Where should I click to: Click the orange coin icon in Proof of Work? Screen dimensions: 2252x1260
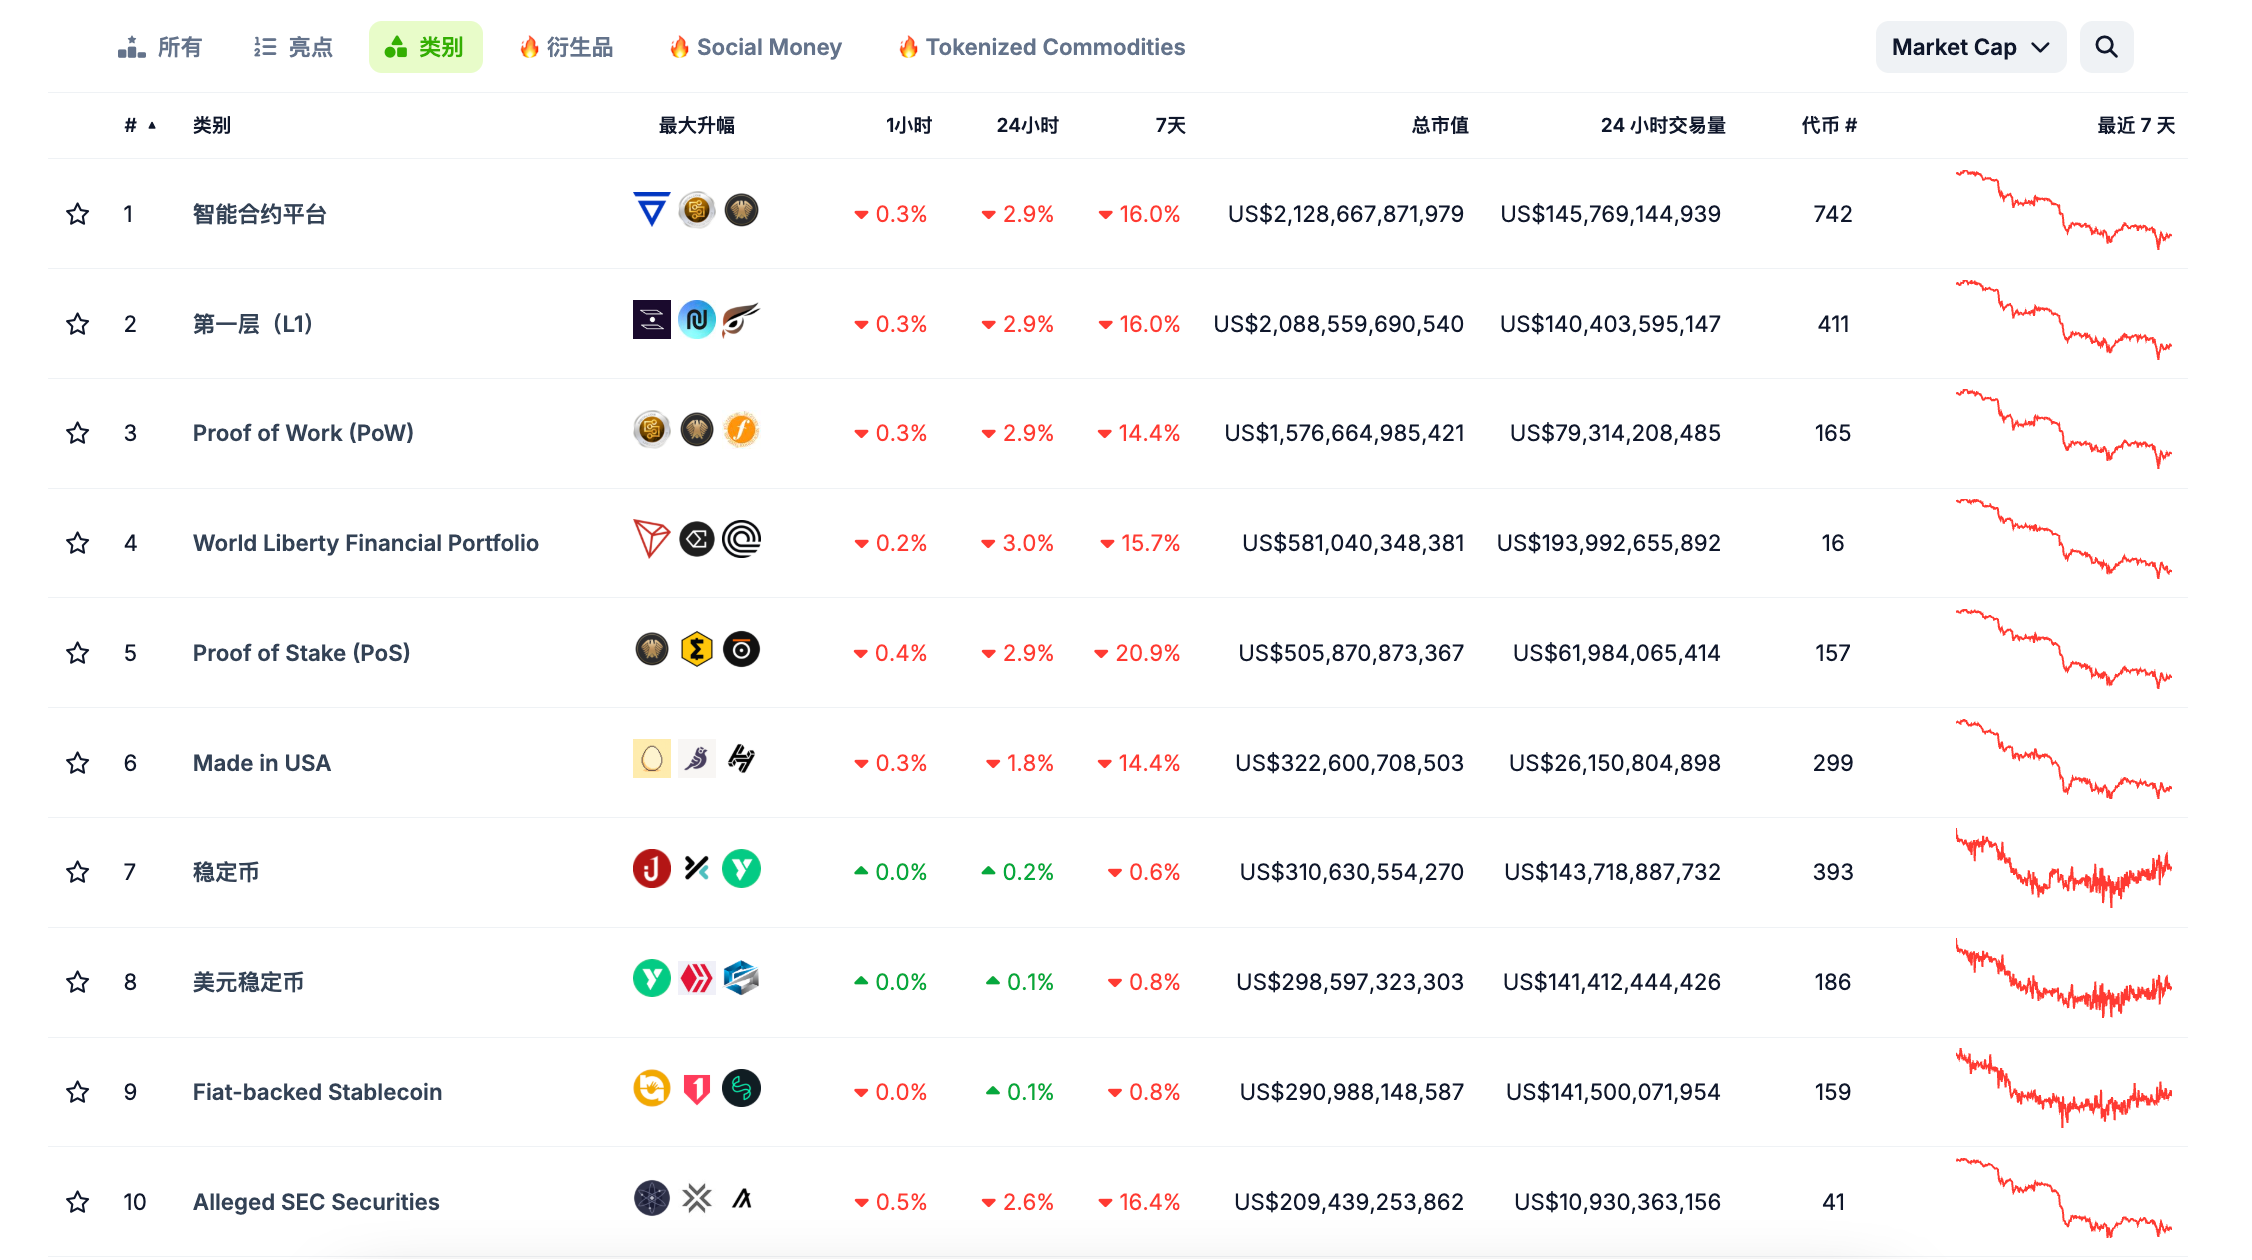[x=741, y=430]
